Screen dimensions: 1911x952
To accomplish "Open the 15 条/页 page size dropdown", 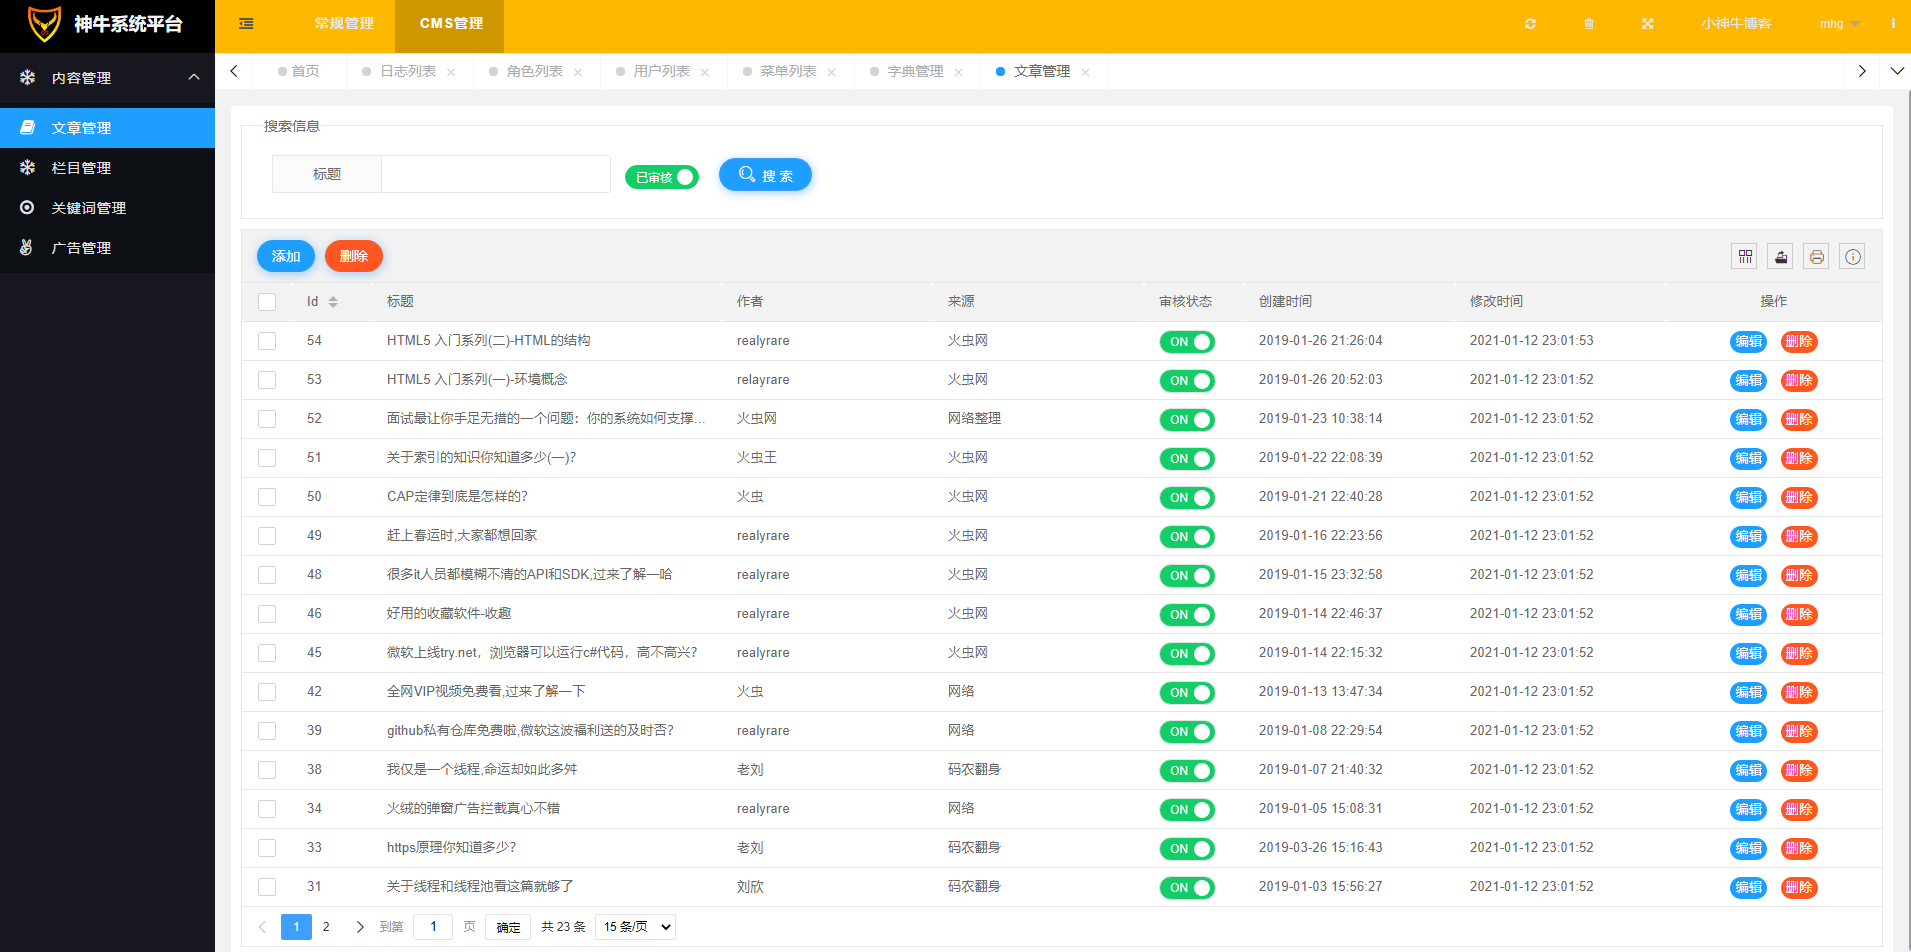I will (x=635, y=927).
